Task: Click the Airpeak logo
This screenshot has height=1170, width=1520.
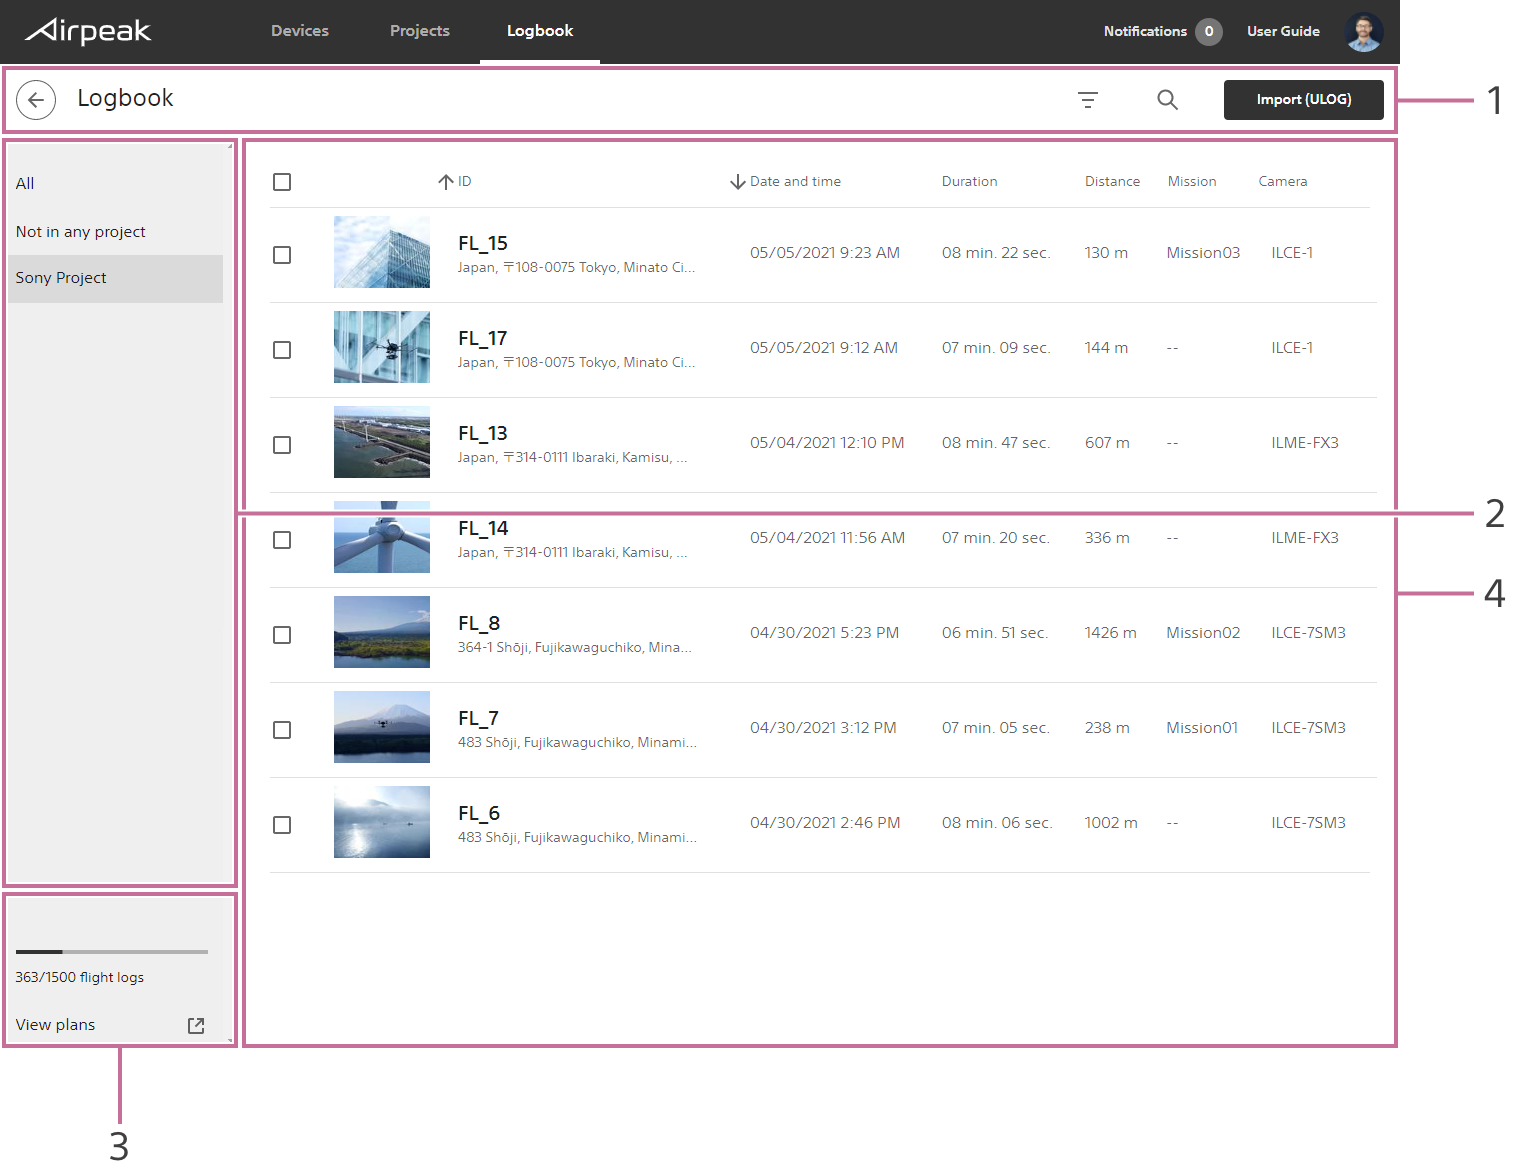Action: click(x=88, y=31)
